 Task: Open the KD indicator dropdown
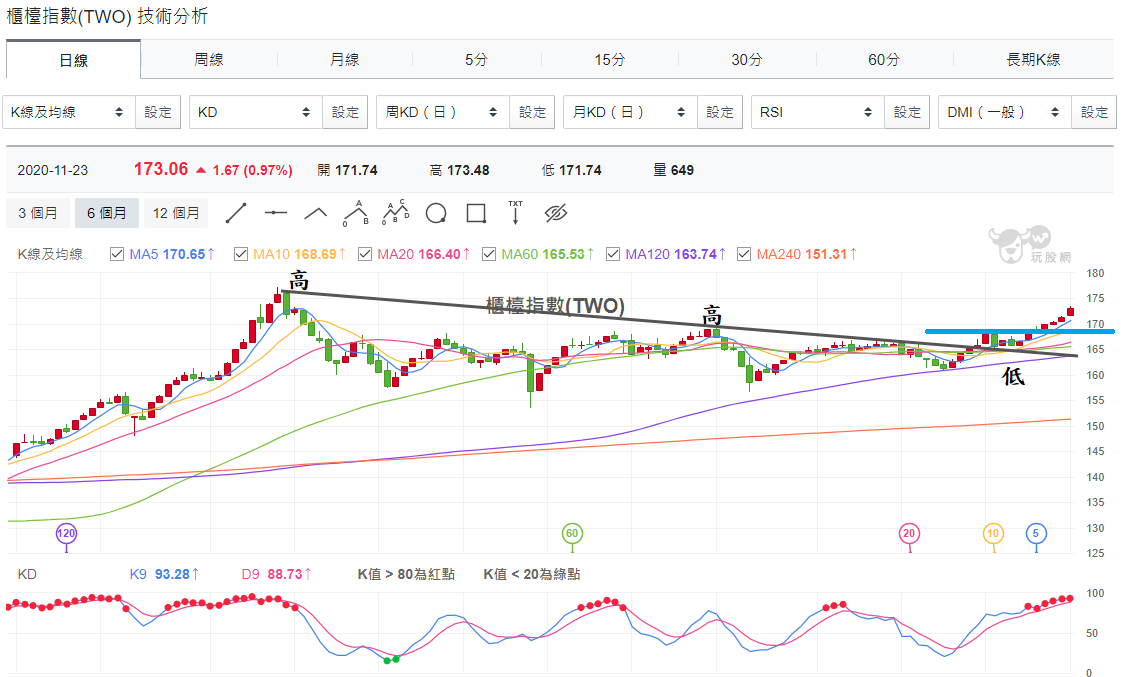(x=256, y=113)
